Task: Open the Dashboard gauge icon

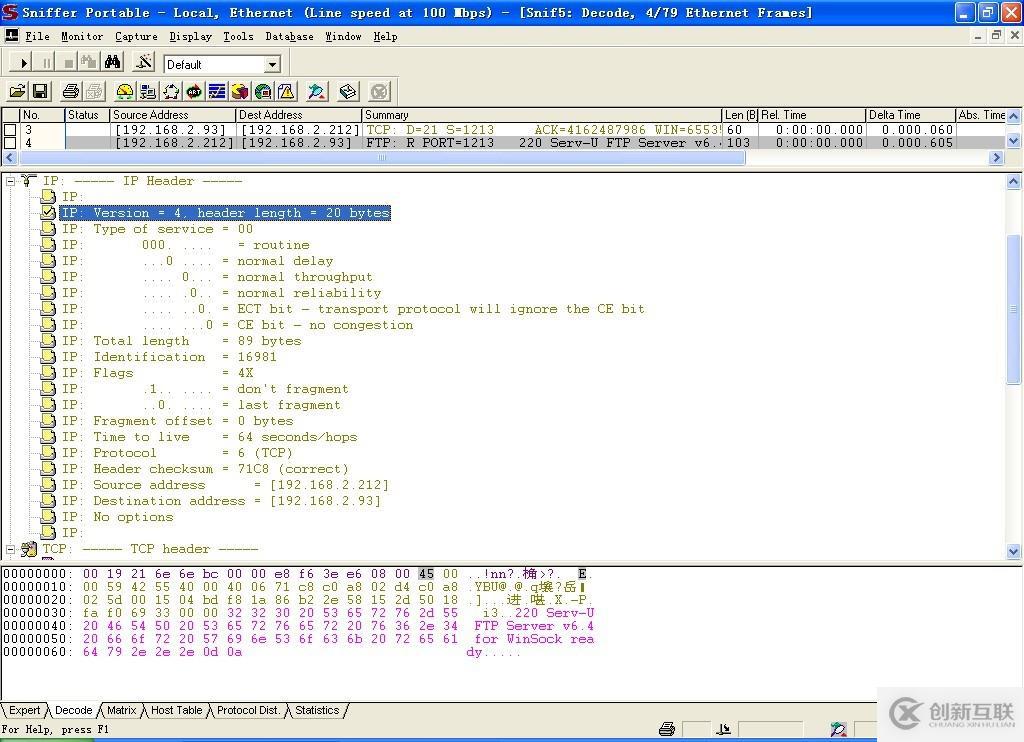Action: click(125, 92)
